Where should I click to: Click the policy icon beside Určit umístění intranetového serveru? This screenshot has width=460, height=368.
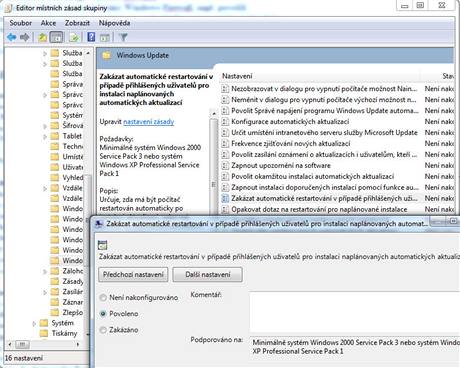pos(225,133)
